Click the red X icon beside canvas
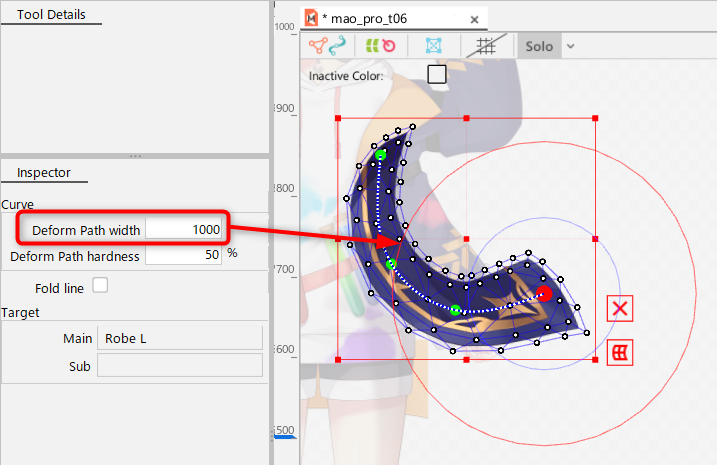Screen dimensions: 717x465 click(620, 308)
